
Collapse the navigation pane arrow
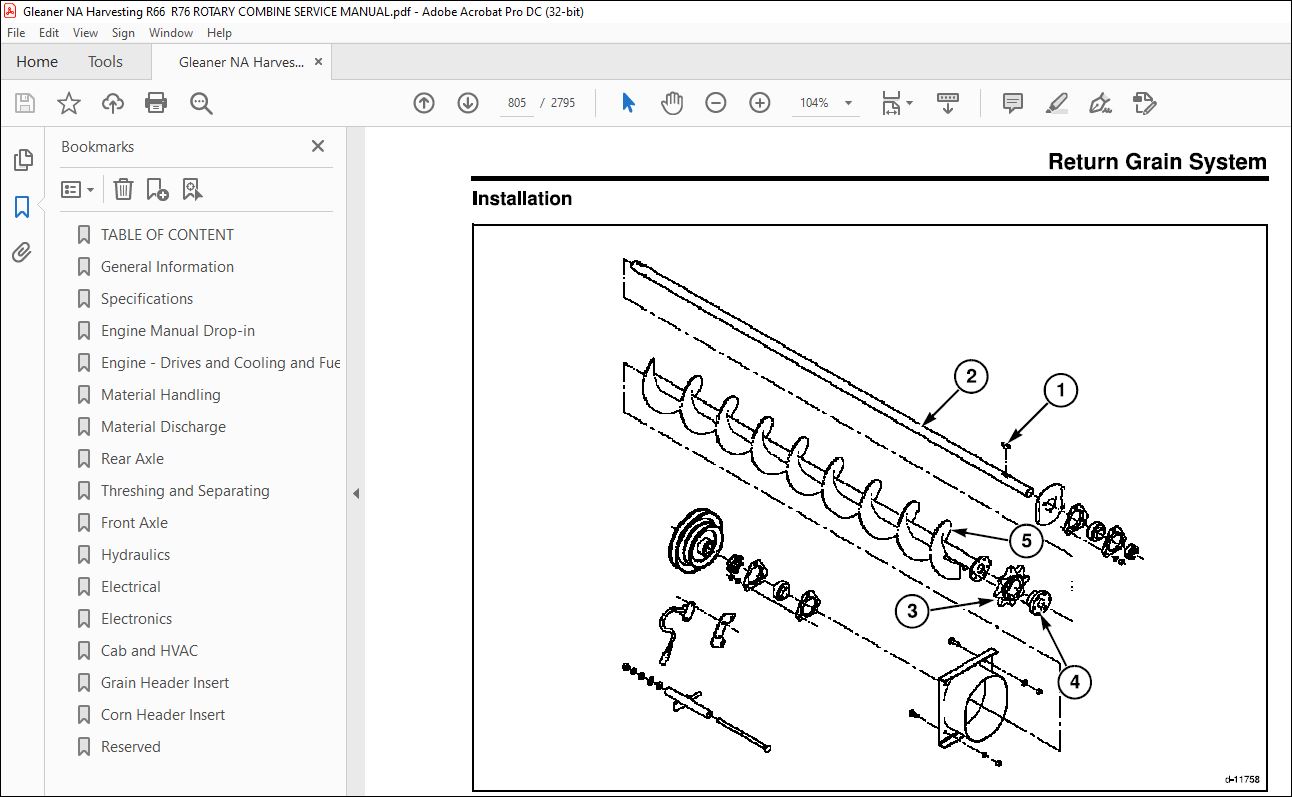356,493
